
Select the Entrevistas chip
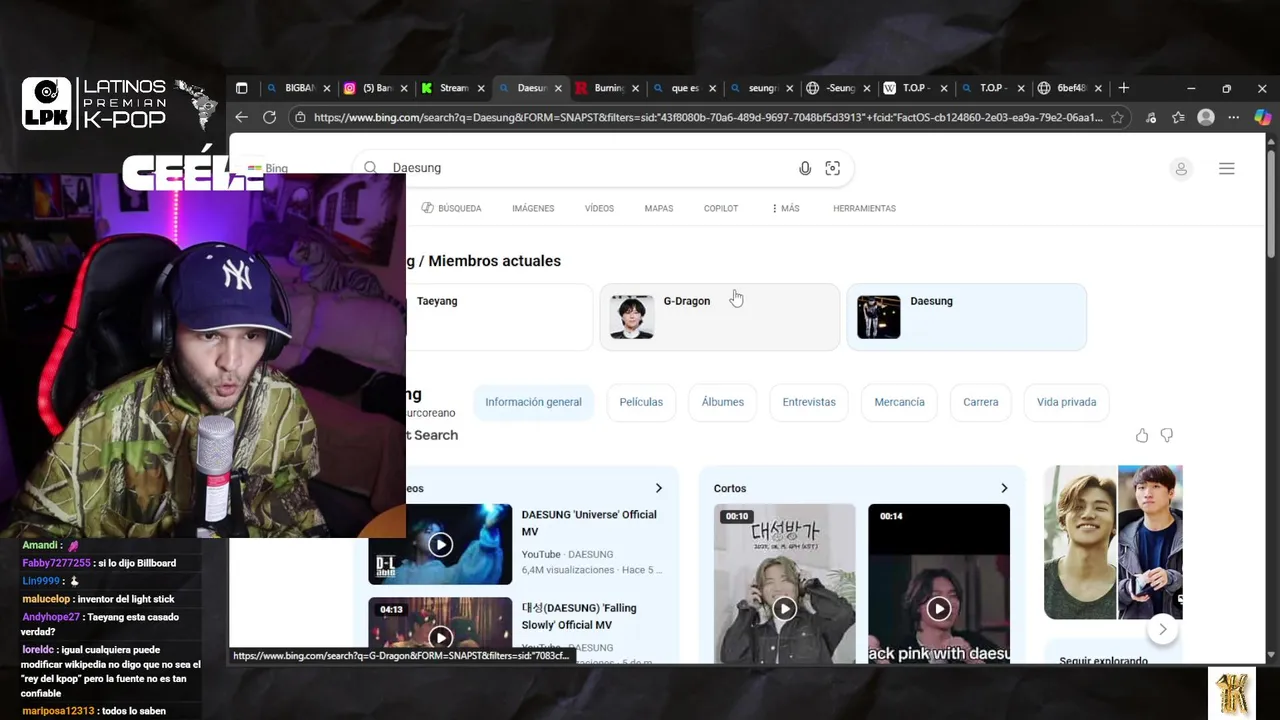809,402
